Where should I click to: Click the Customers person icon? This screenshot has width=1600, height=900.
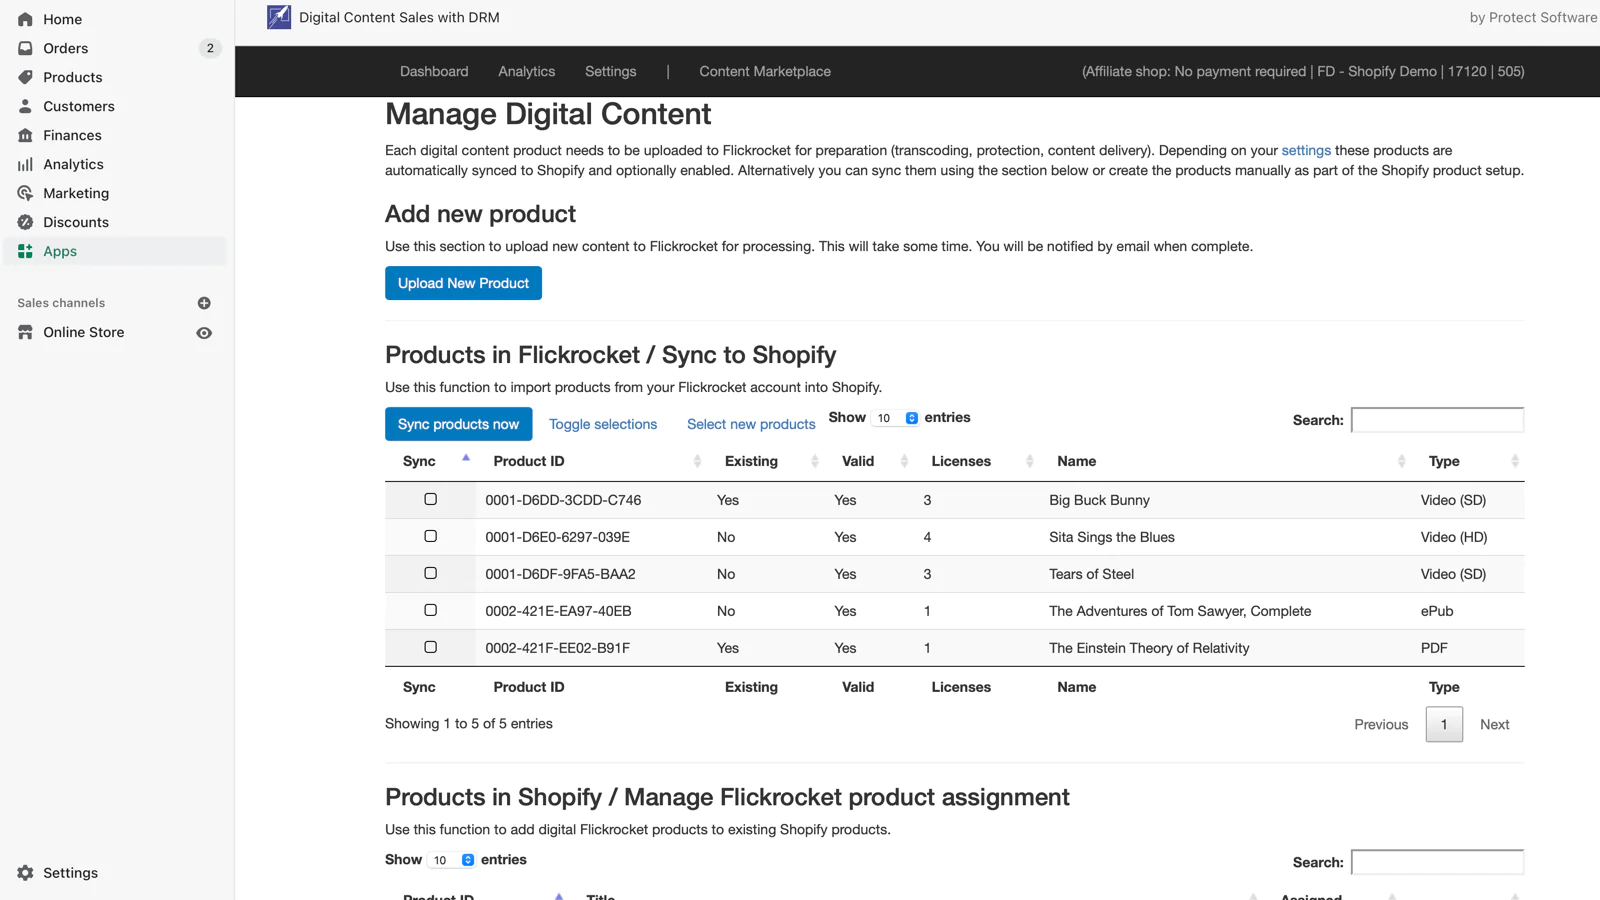tap(26, 106)
